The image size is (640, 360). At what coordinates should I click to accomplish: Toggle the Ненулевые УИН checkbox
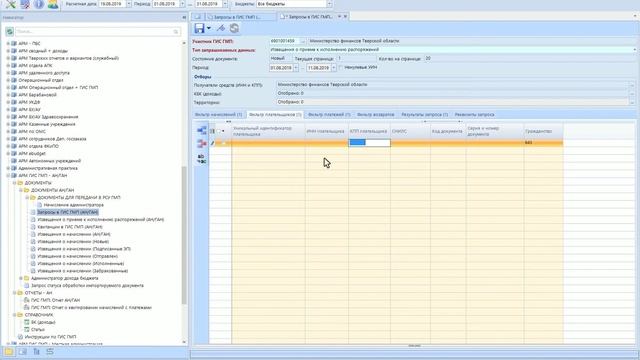[x=341, y=67]
